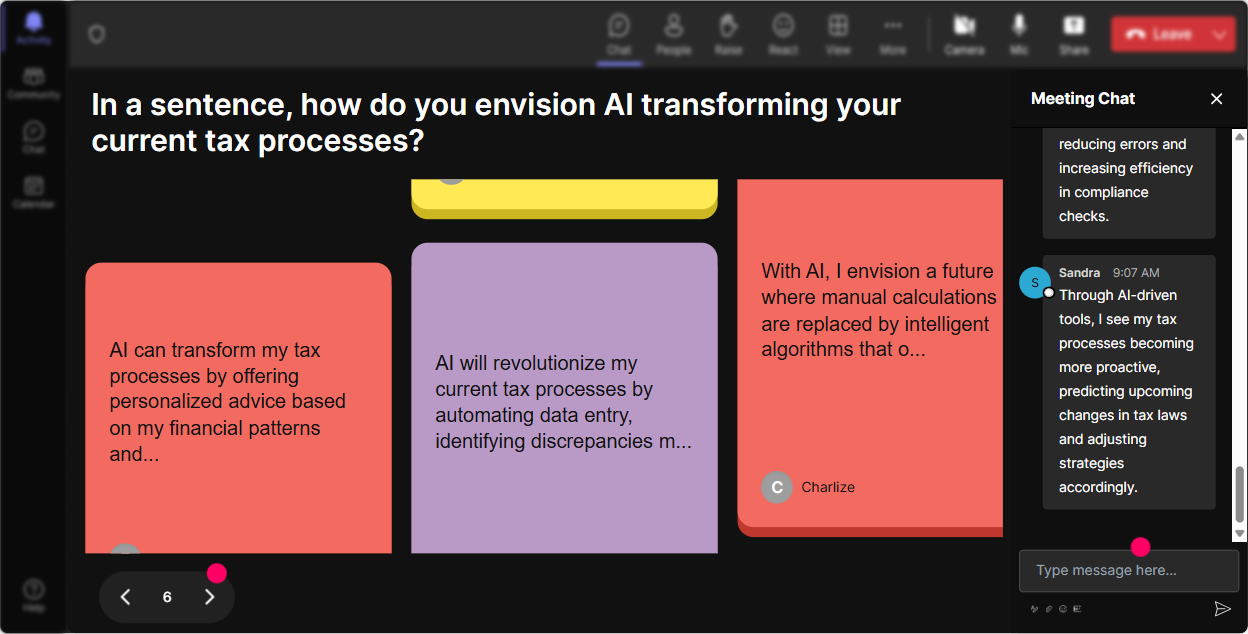
Task: Expand the Leave dropdown arrow
Action: pyautogui.click(x=1220, y=34)
